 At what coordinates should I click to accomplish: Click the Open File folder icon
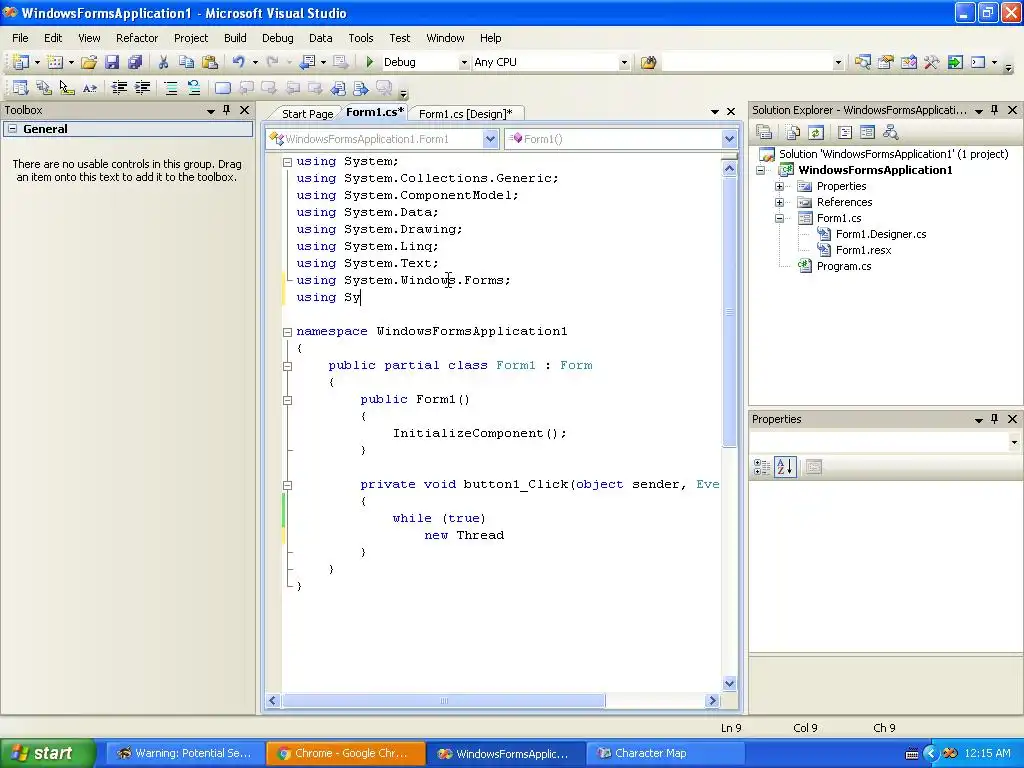pyautogui.click(x=89, y=62)
